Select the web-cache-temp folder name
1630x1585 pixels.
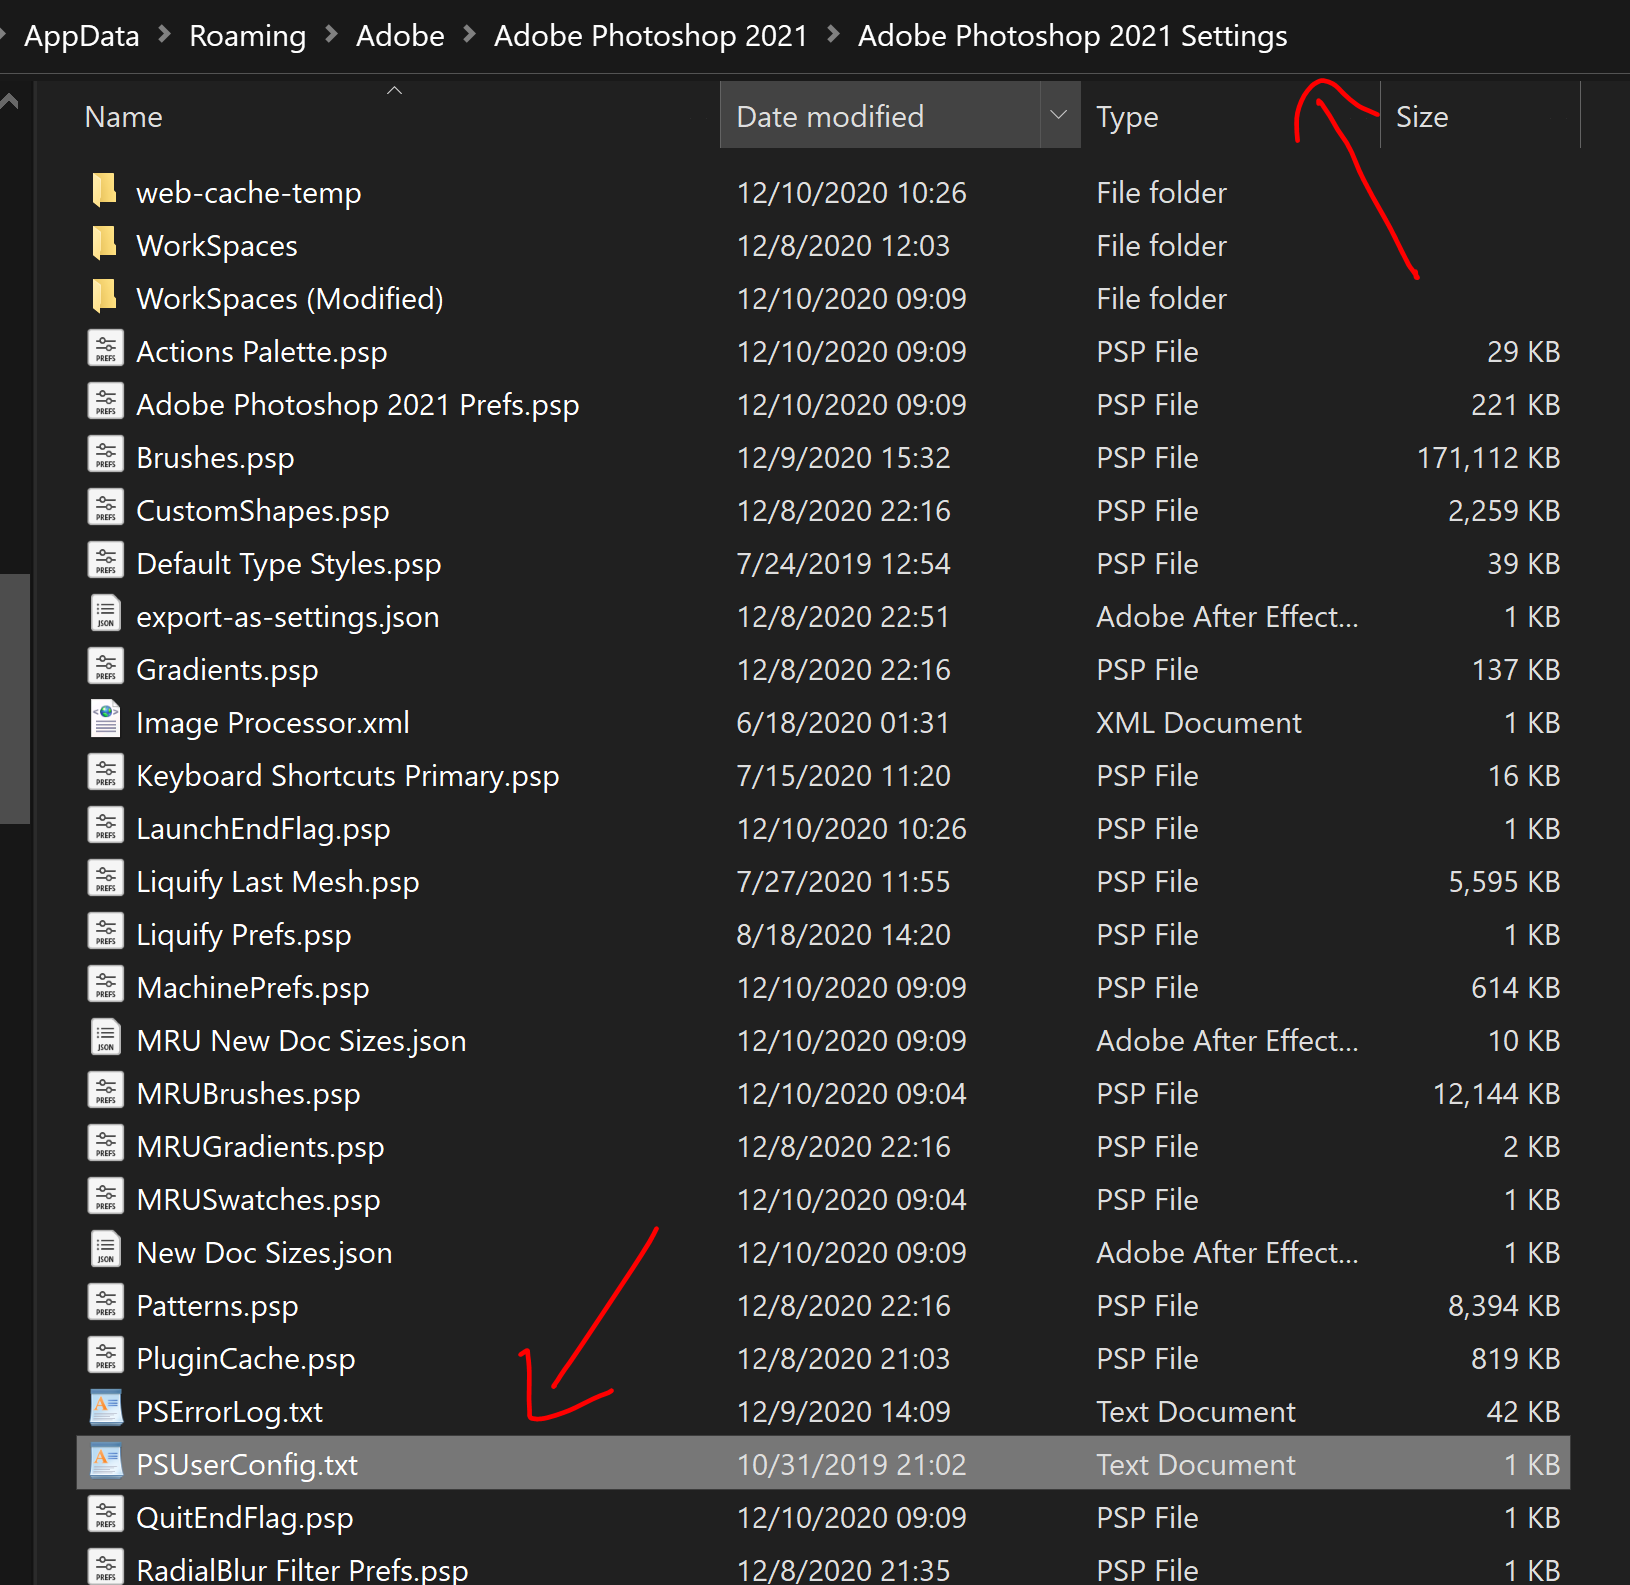point(249,192)
